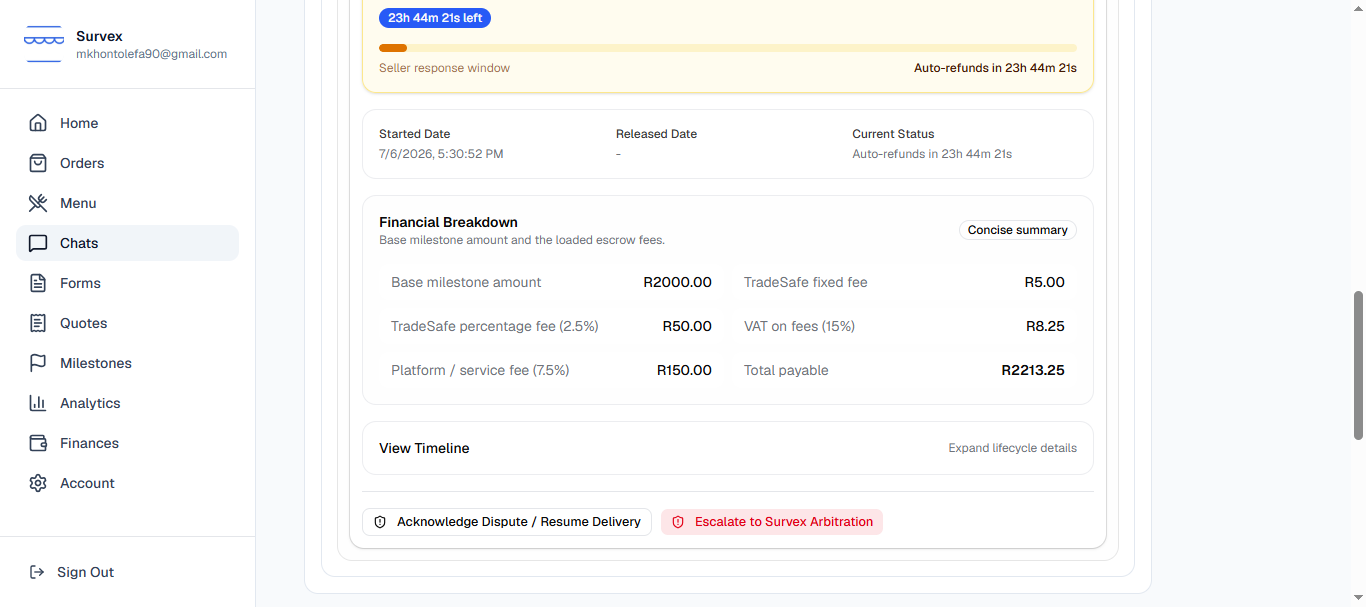
Task: Click the mkhontolefa90@gmail.com email text
Action: (x=152, y=54)
